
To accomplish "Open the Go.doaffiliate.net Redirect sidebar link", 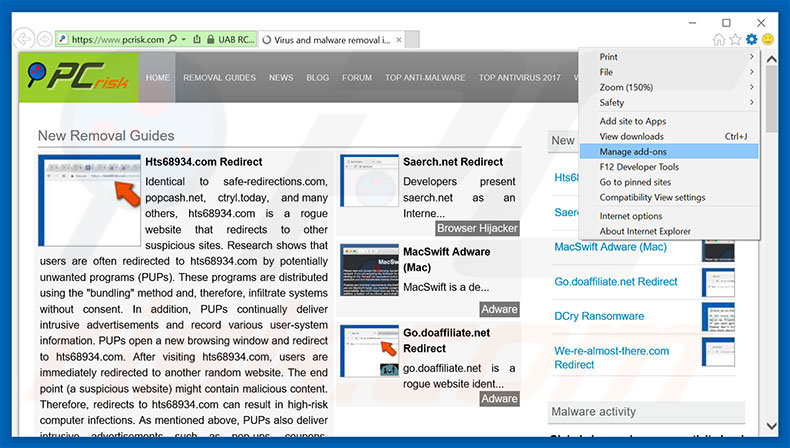I will pyautogui.click(x=616, y=282).
